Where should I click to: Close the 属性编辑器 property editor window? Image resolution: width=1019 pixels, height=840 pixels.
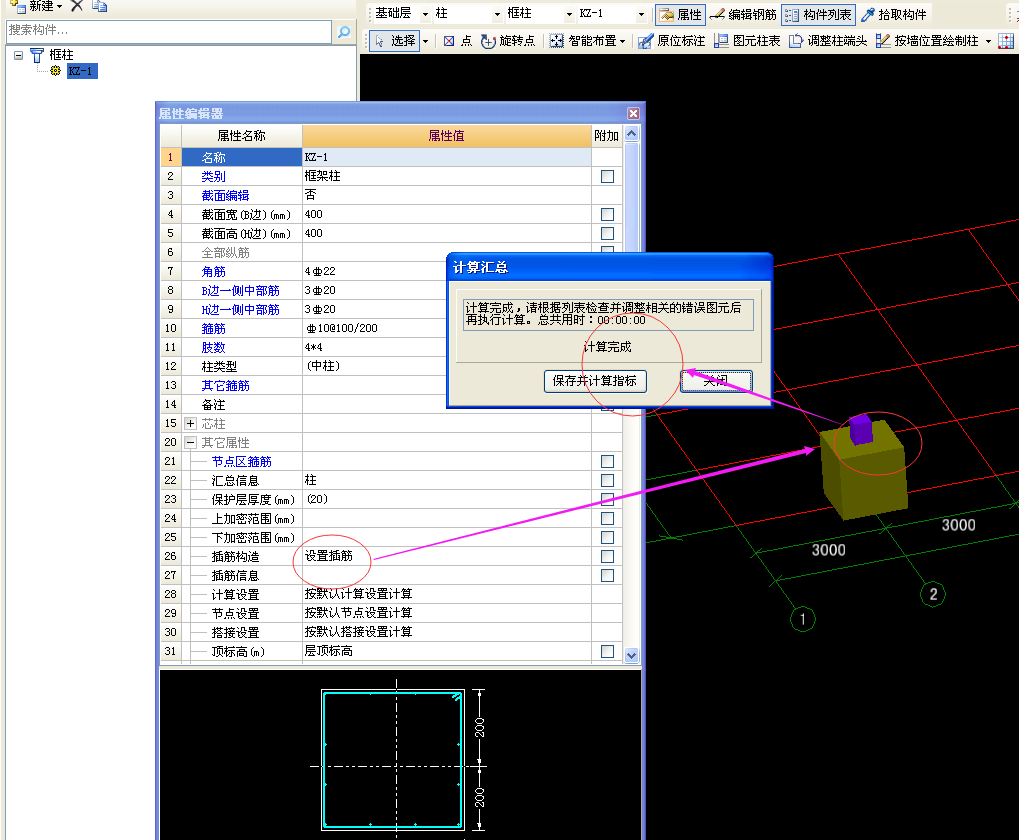pyautogui.click(x=633, y=113)
